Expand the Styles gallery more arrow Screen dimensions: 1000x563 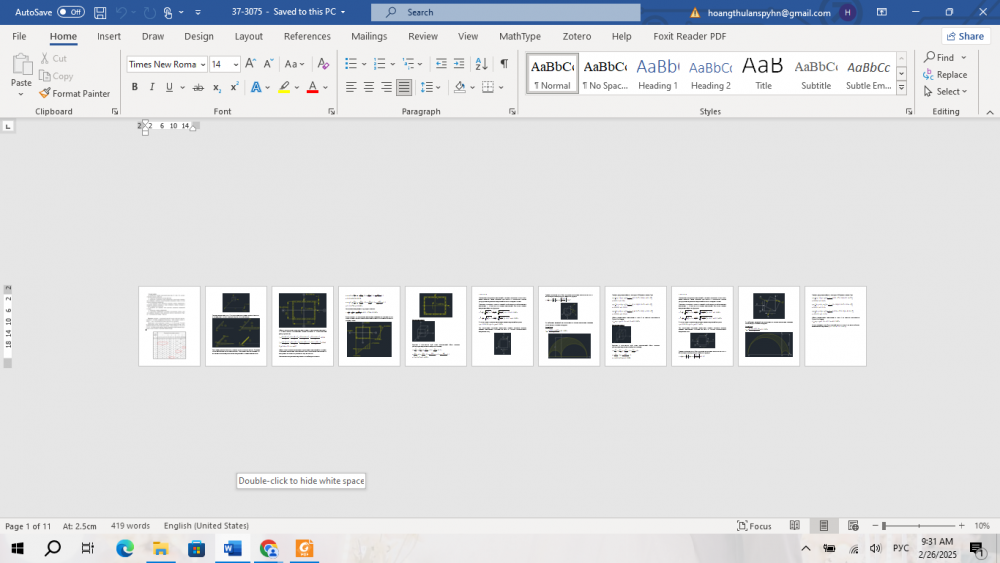902,88
